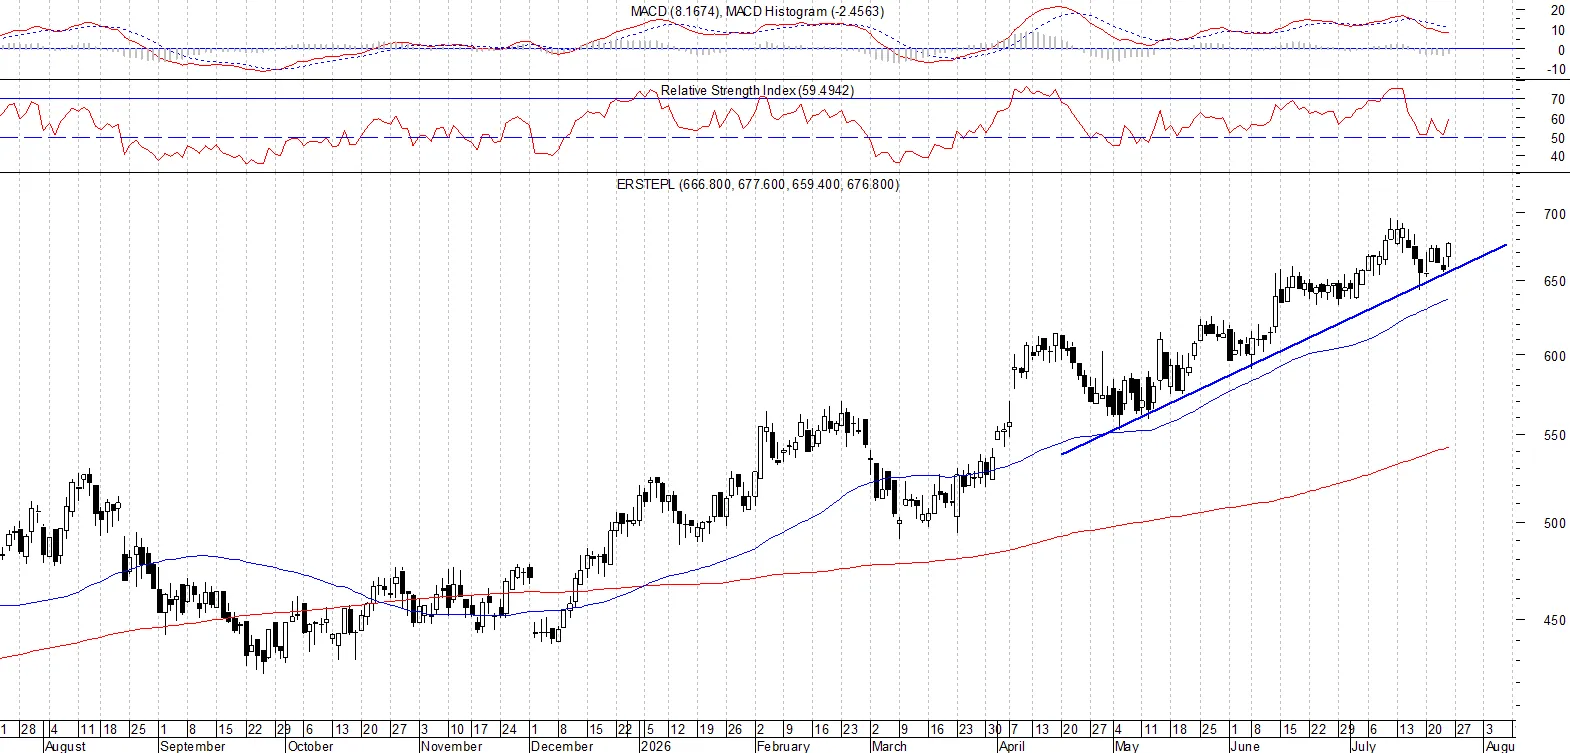Click the ERSTEPL price chart title
Screen dimensions: 1570x753
757,184
